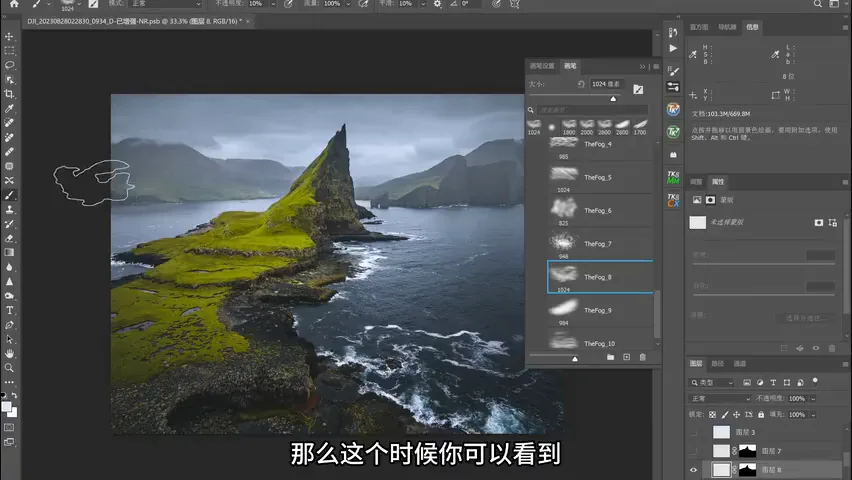
Task: Click the Home icon in options bar
Action: 14,4
